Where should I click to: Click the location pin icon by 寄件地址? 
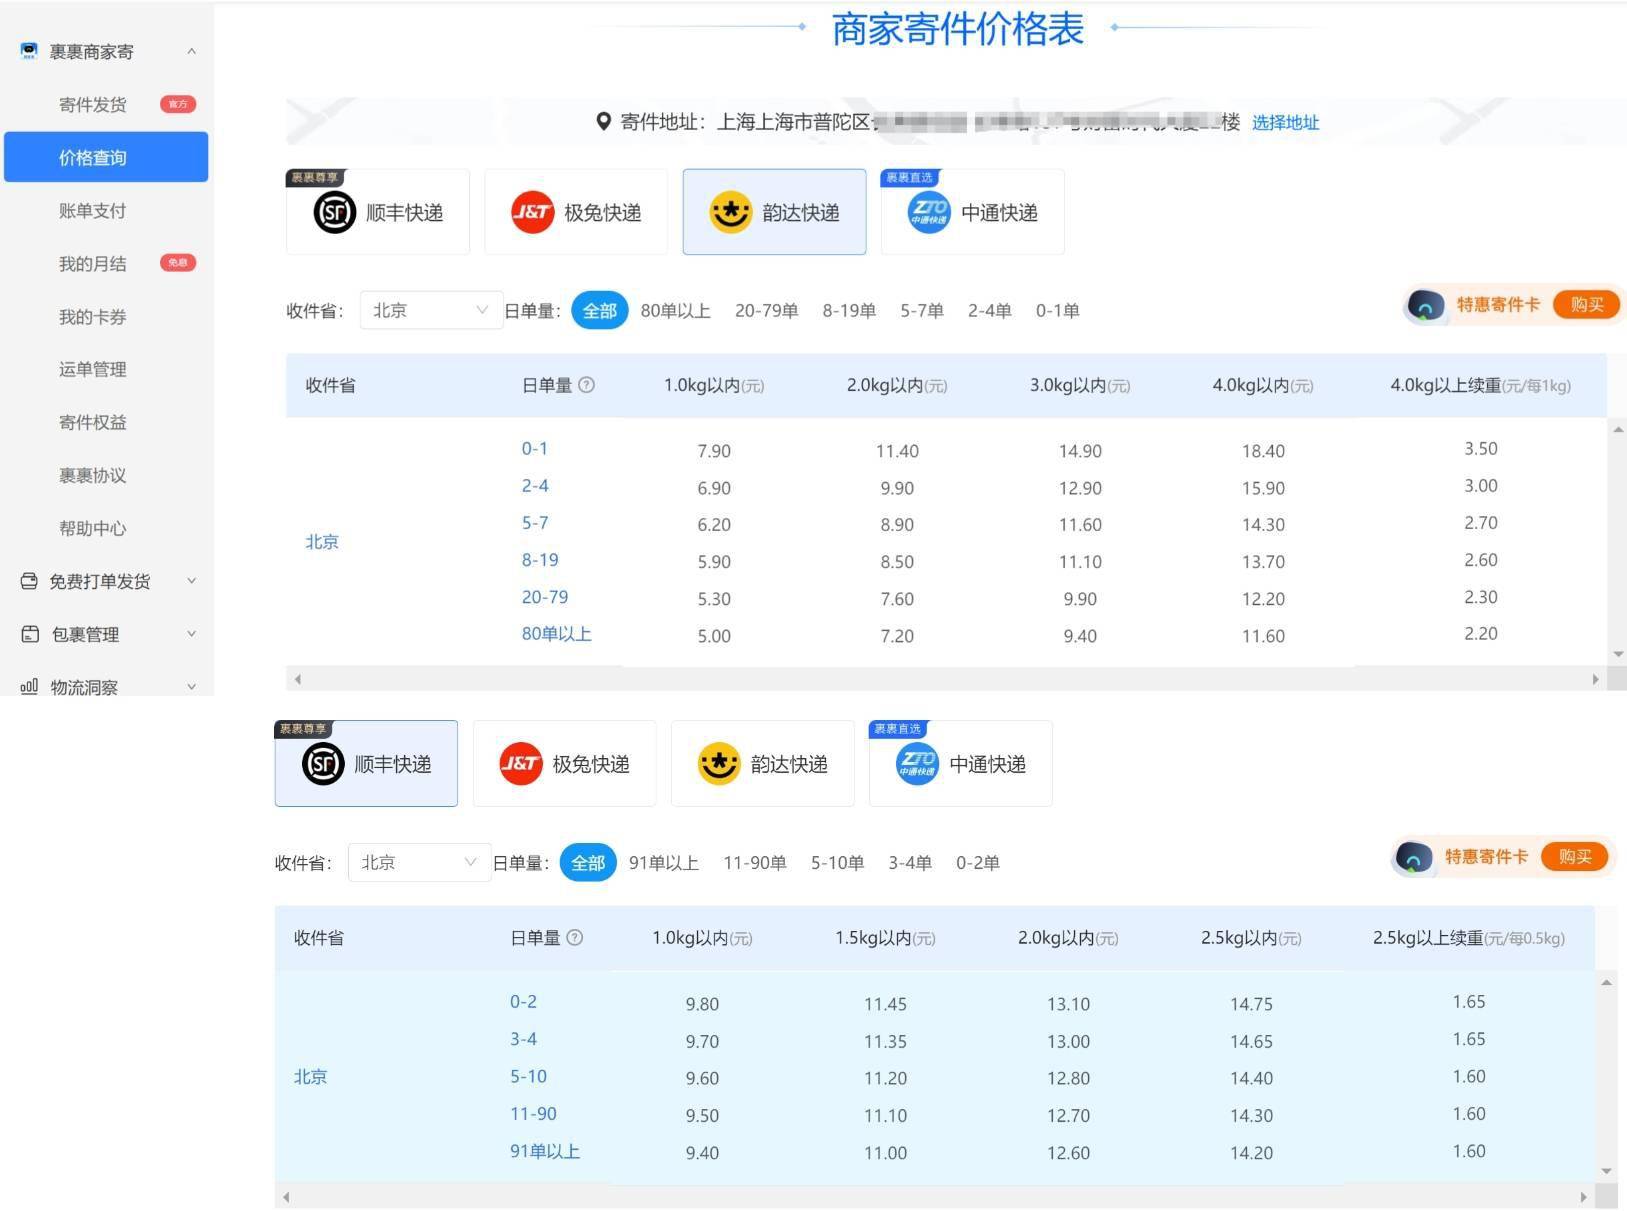603,122
